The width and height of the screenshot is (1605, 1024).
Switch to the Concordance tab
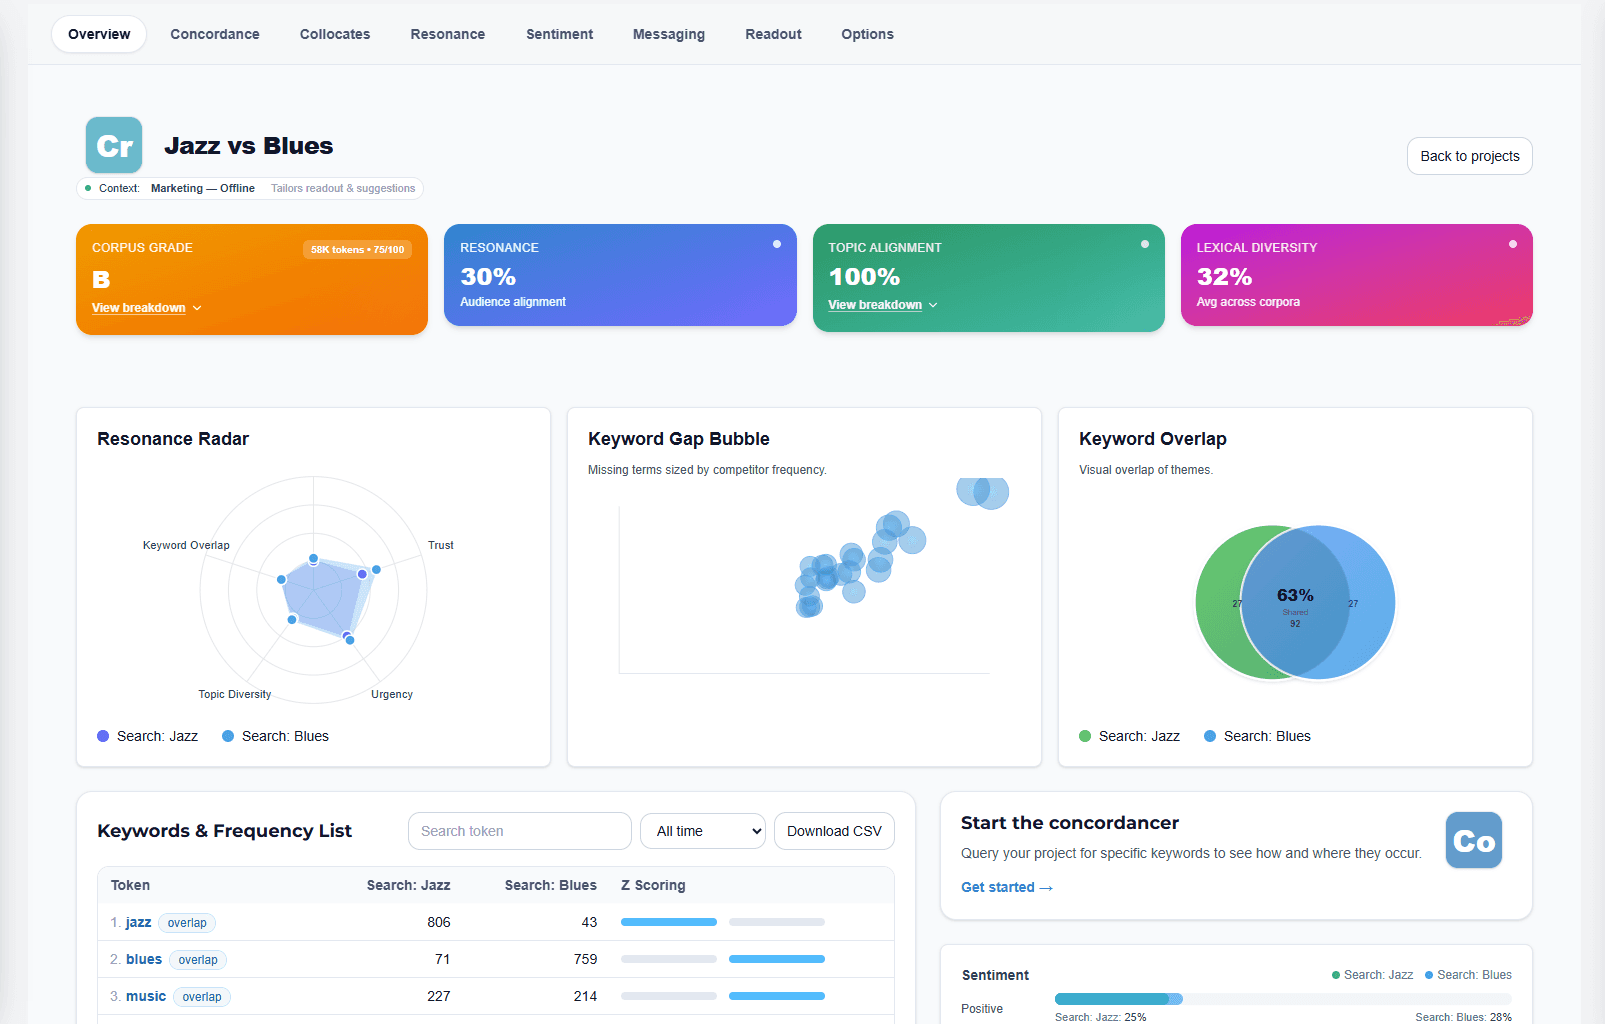[x=215, y=34]
